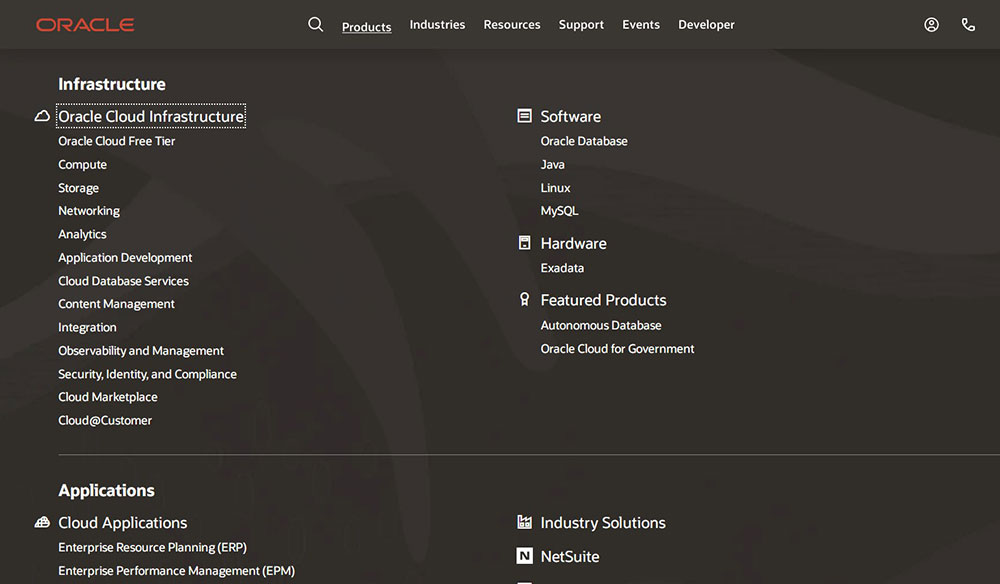Open the Industries menu

437,25
